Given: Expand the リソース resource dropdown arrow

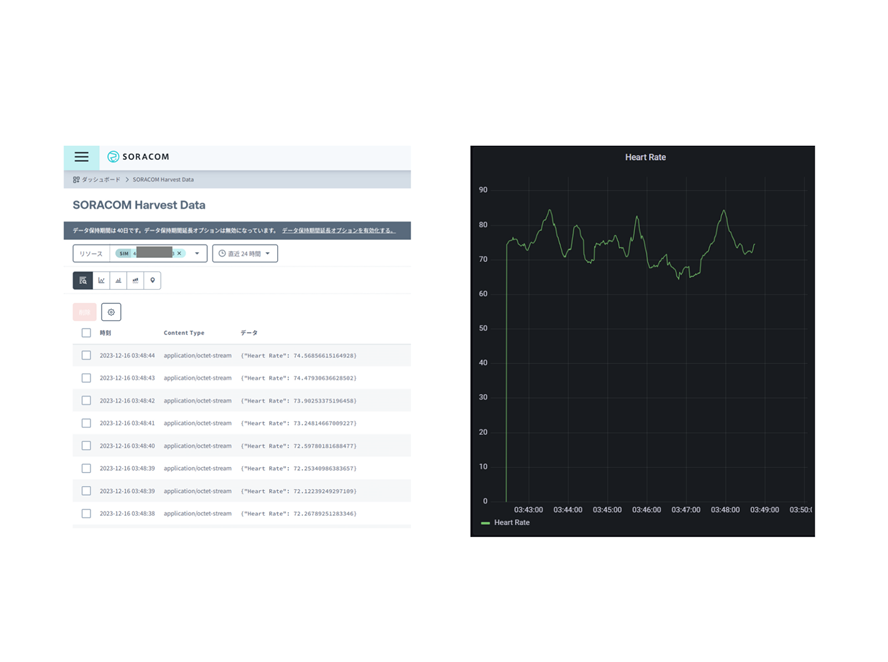Looking at the screenshot, I should click(197, 254).
